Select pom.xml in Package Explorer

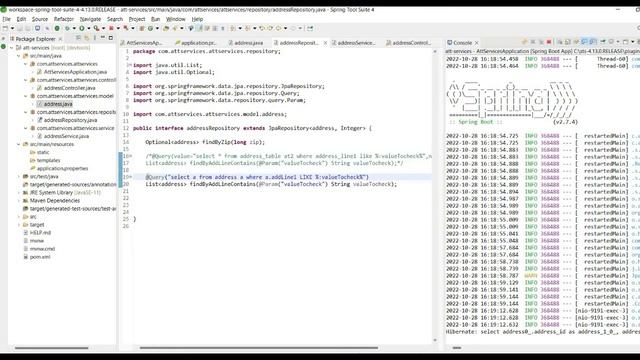(40, 257)
